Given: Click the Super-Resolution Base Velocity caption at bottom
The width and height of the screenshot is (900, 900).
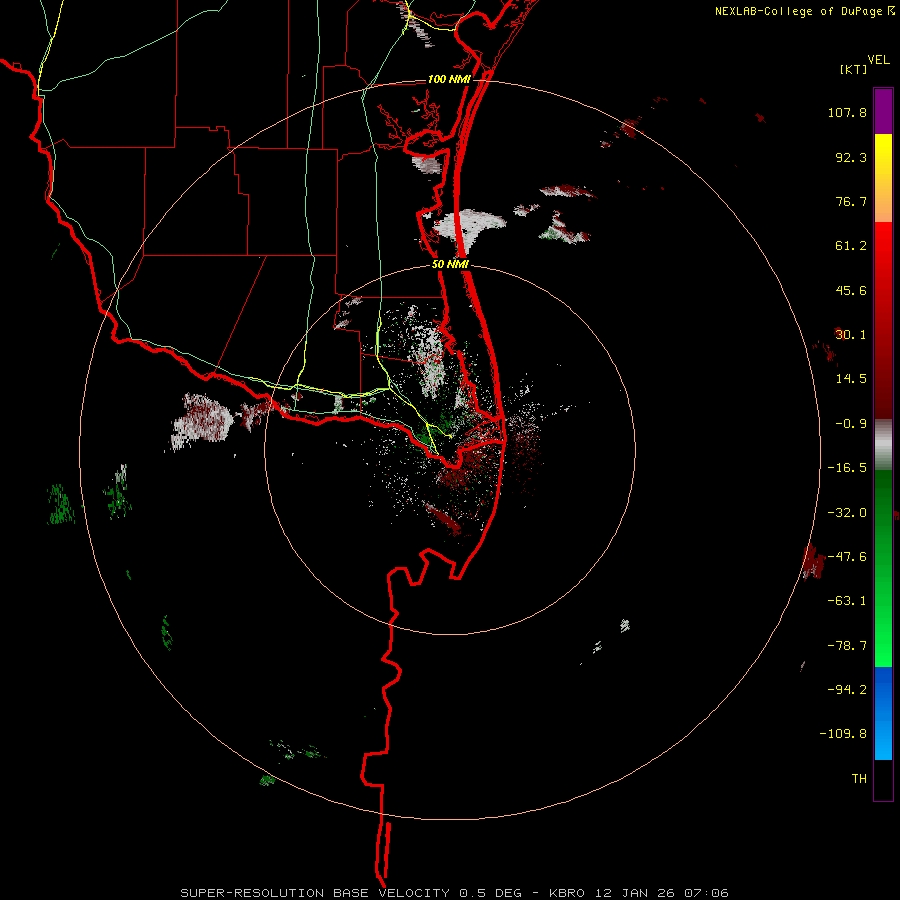Looking at the screenshot, I should [x=455, y=893].
